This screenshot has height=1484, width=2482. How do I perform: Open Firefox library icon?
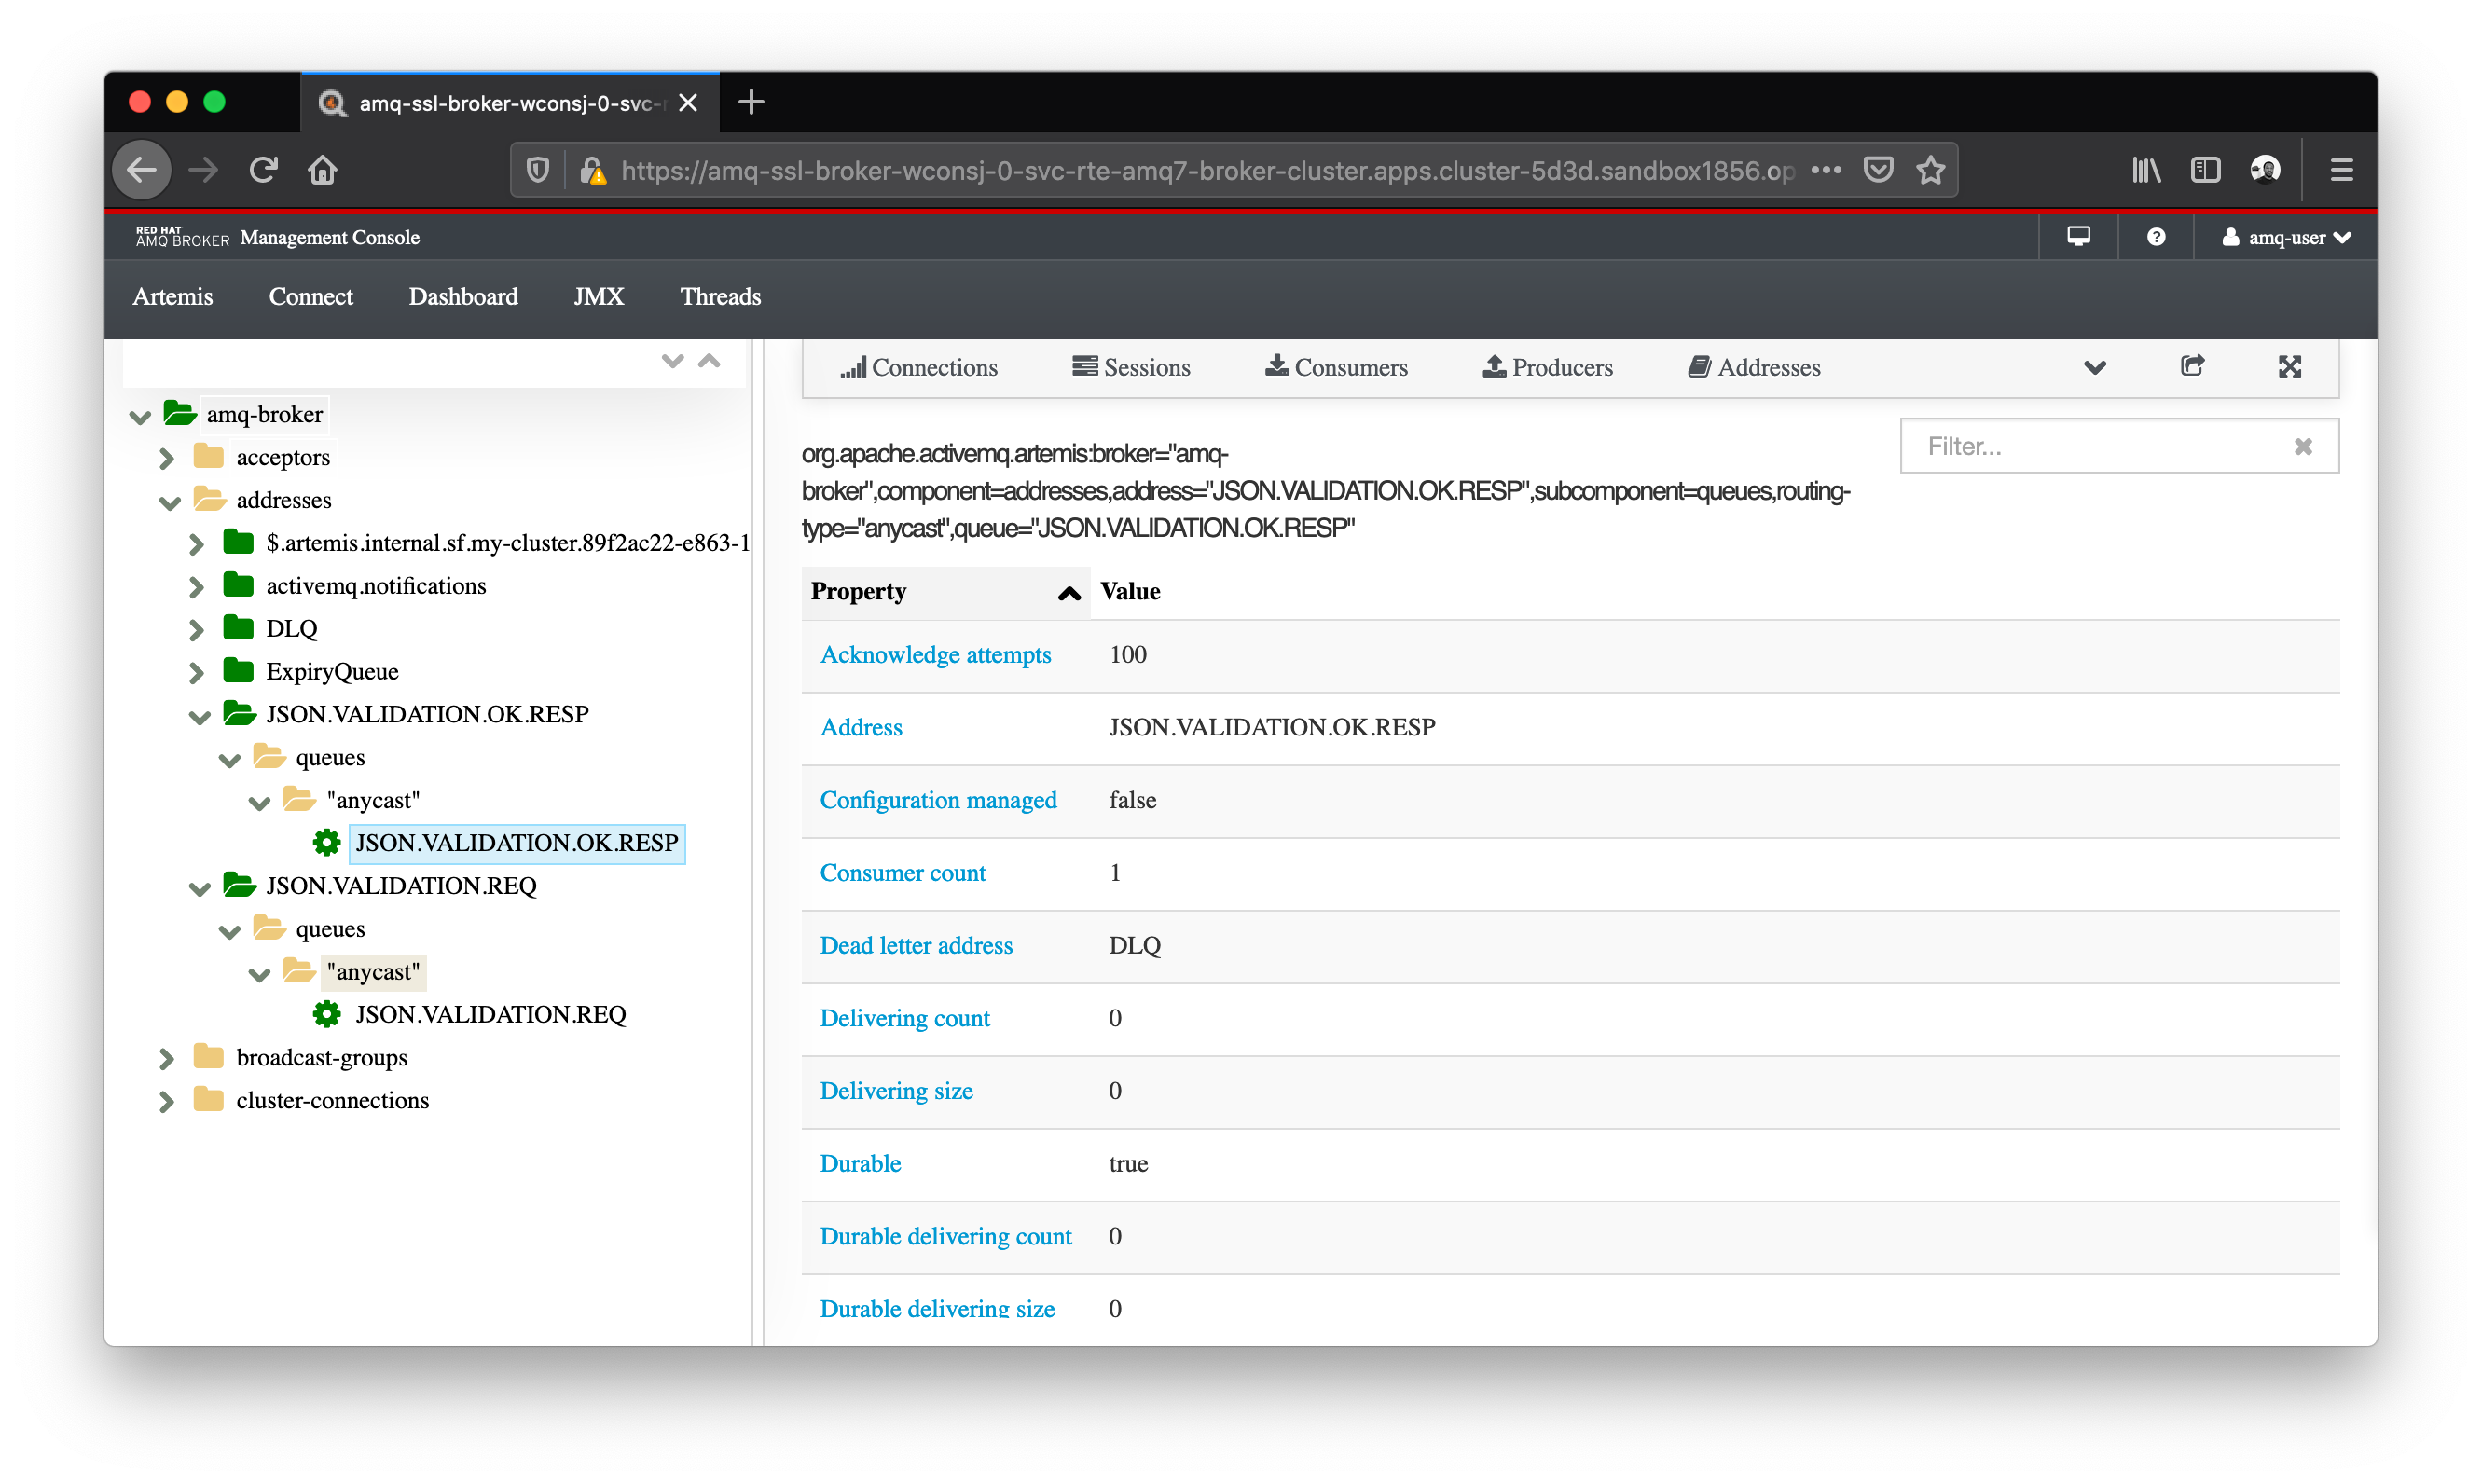[2146, 170]
